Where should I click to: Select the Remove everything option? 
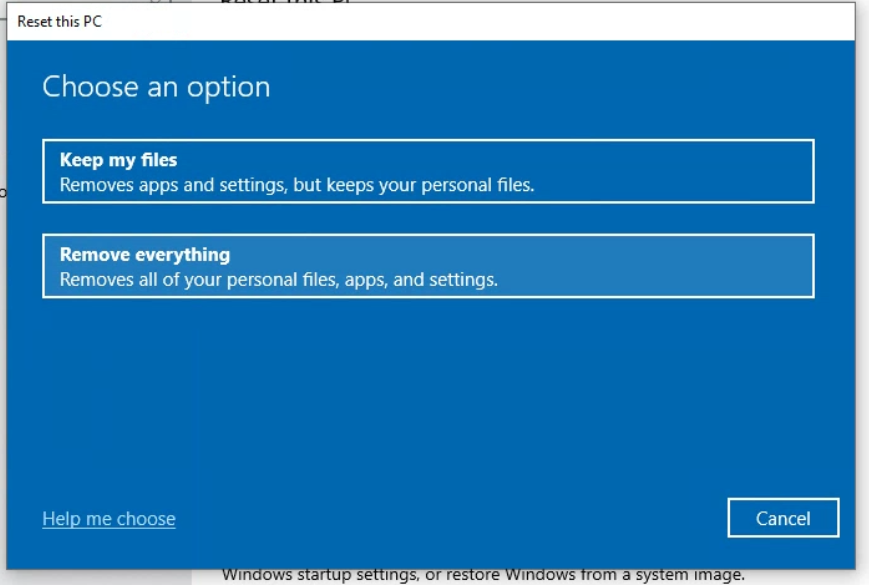coord(428,266)
